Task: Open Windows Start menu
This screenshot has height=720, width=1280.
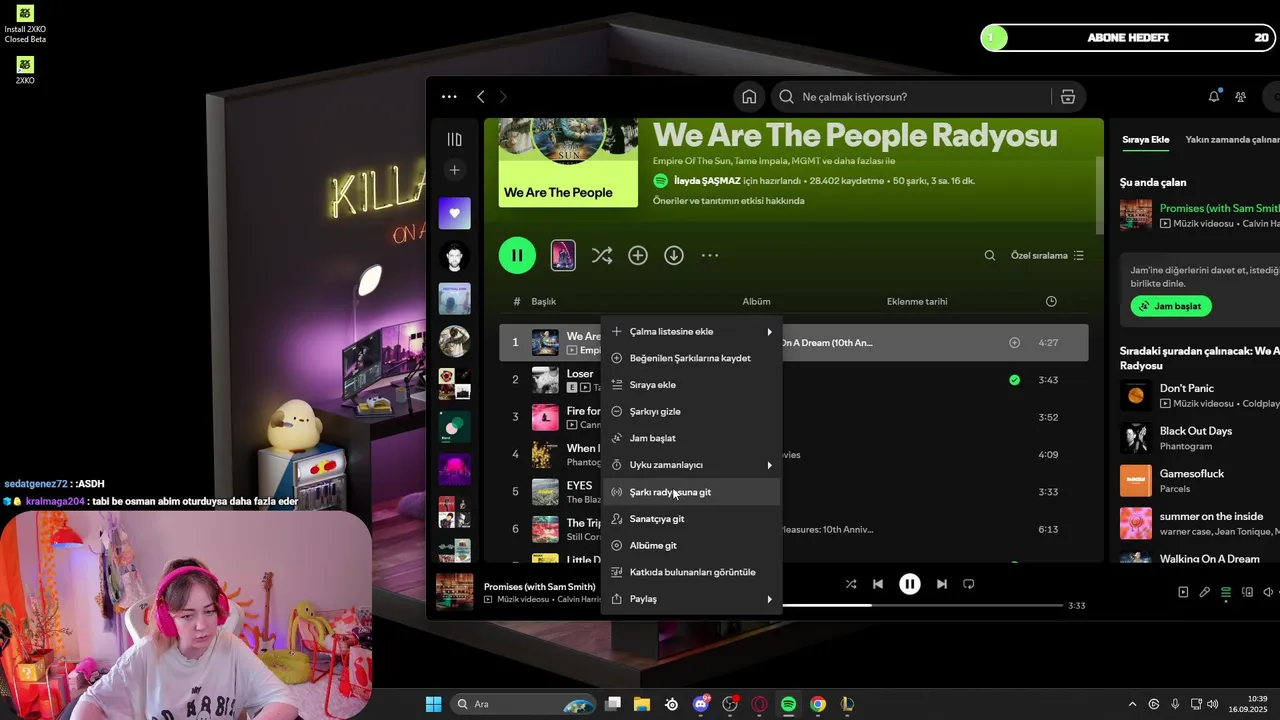Action: point(433,704)
